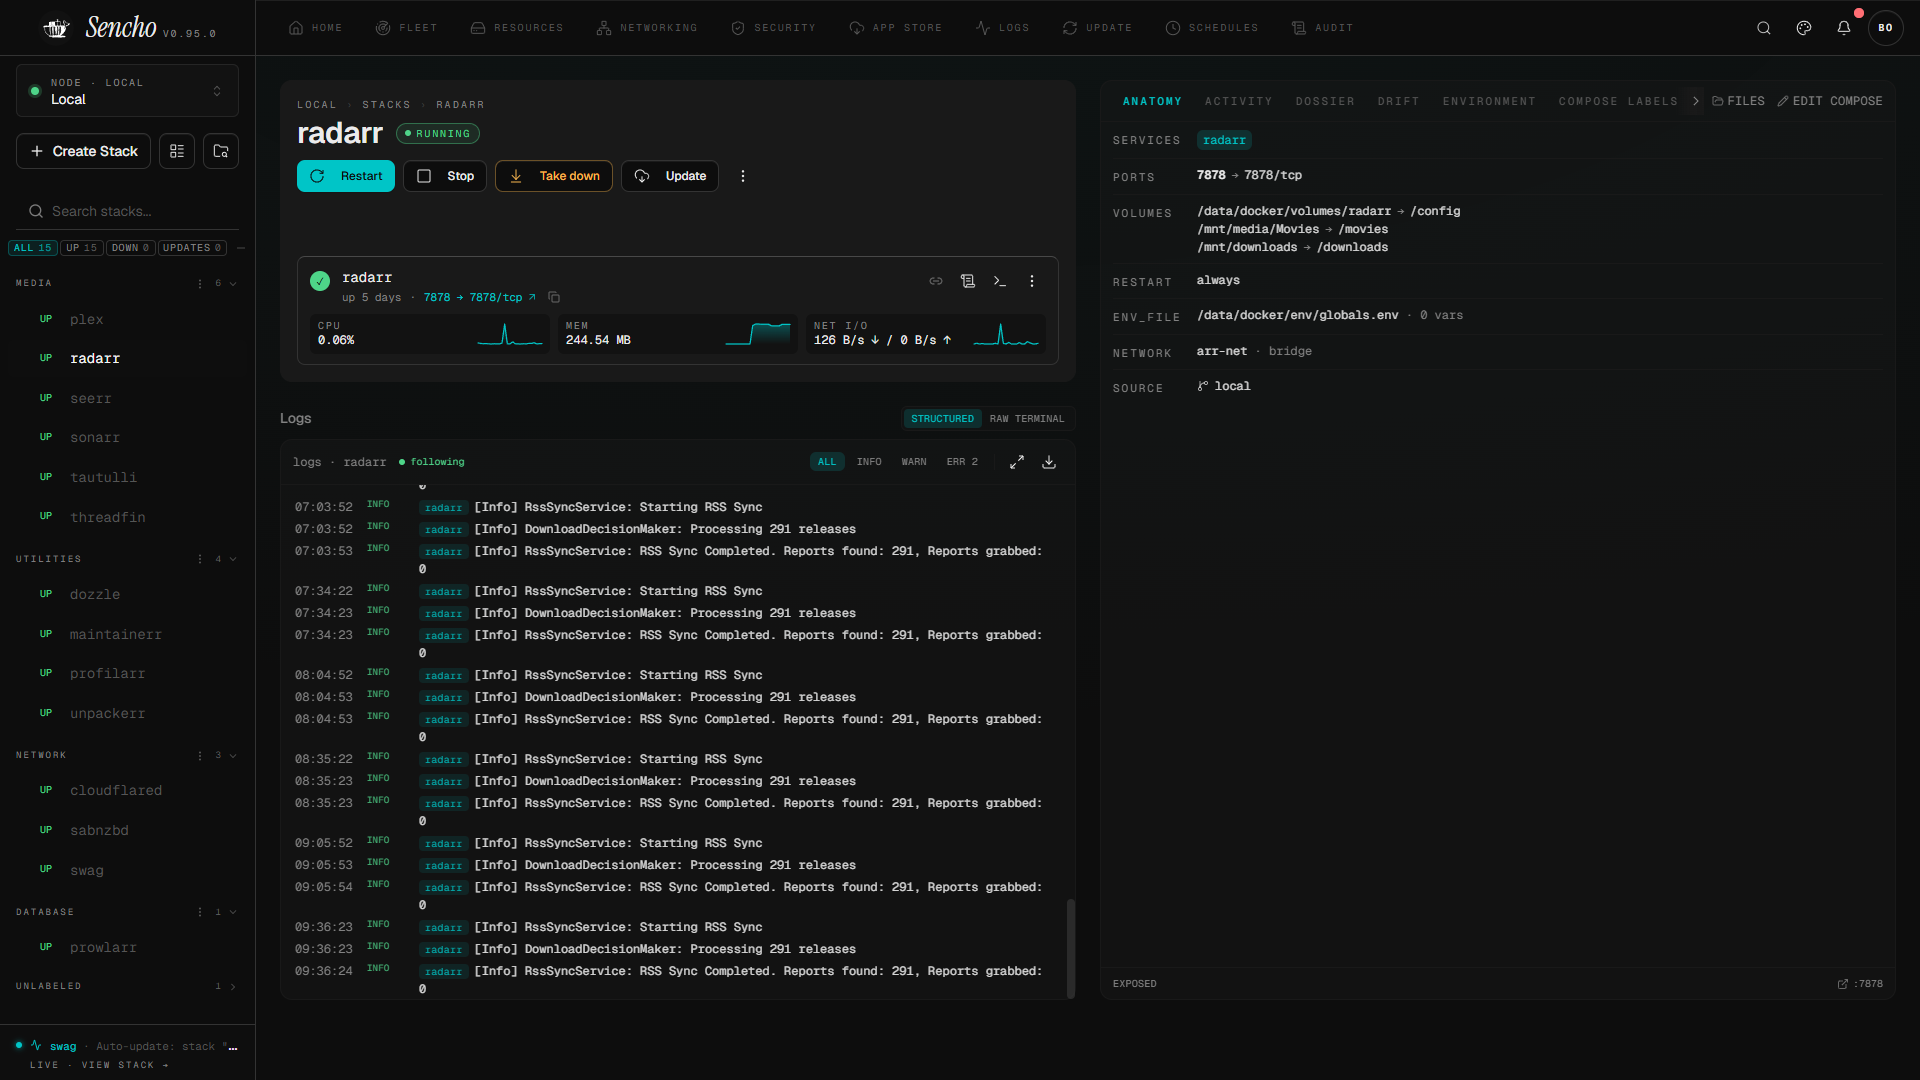Open the 7878/tcp port link
The height and width of the screenshot is (1080, 1920).
tap(480, 297)
